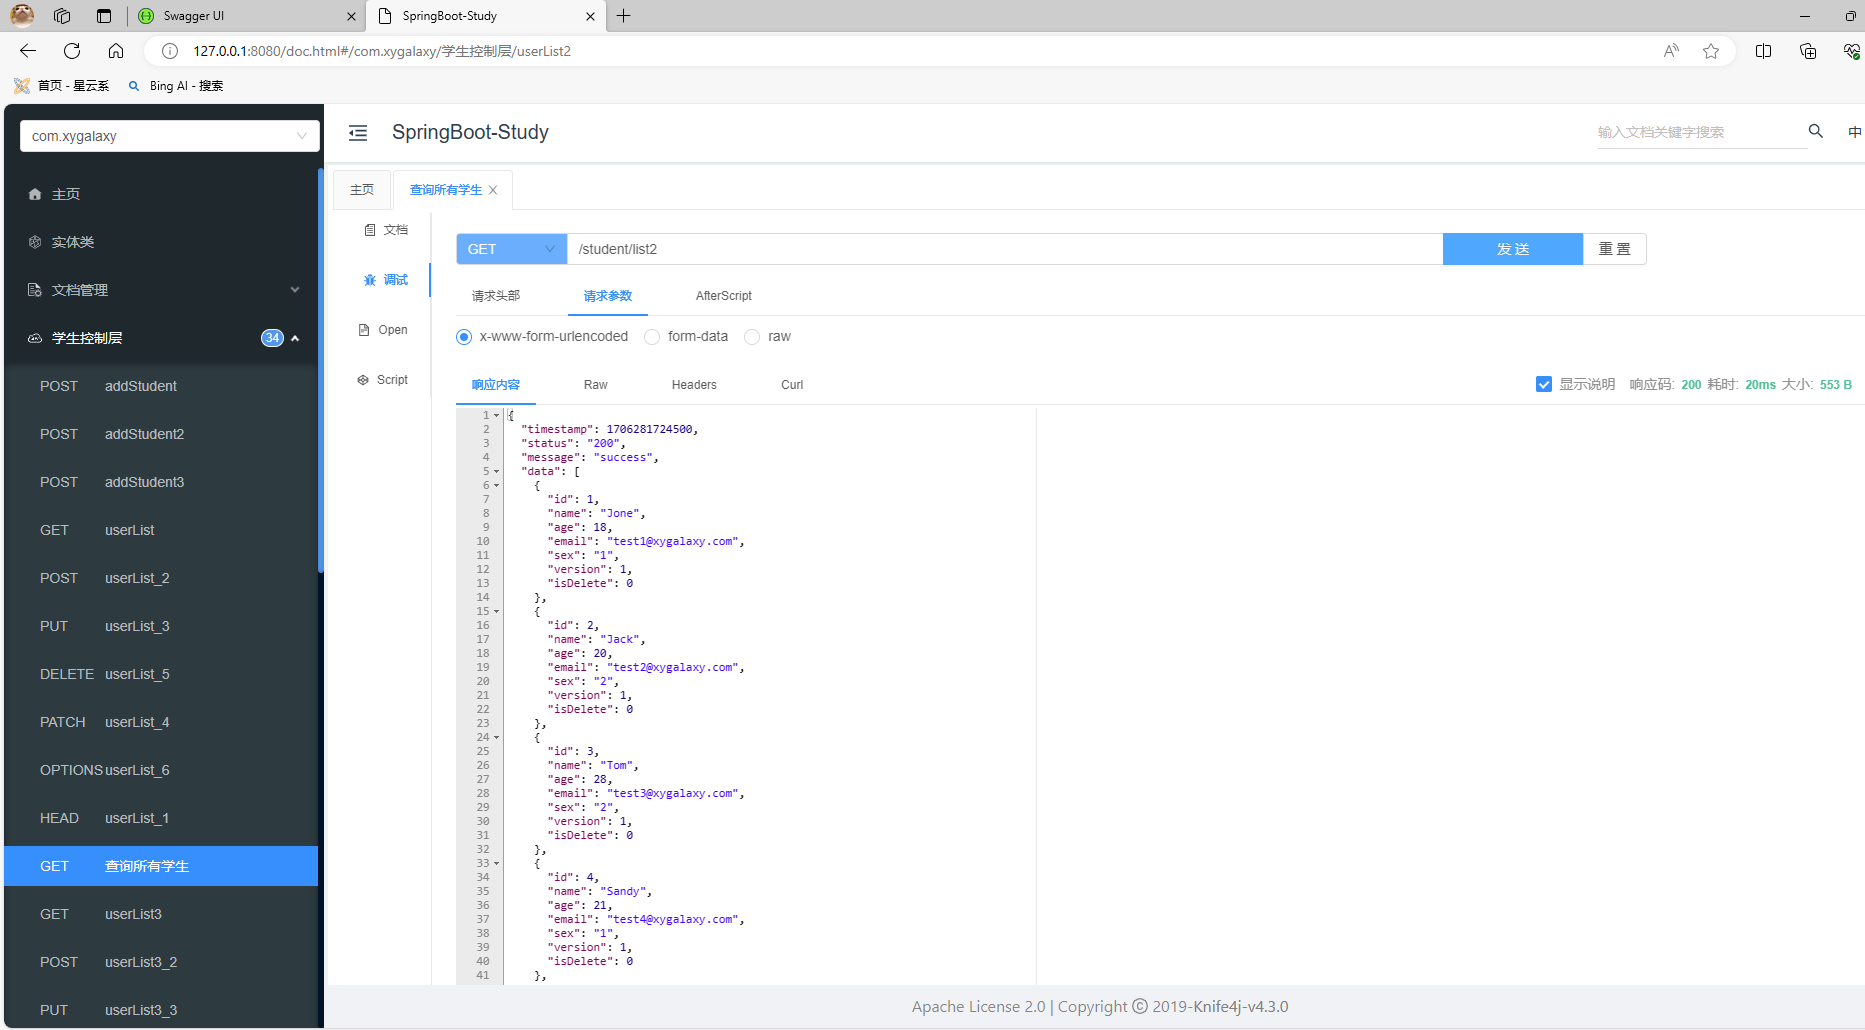This screenshot has width=1865, height=1030.
Task: Open DELETE userList_5 endpoint
Action: (161, 674)
